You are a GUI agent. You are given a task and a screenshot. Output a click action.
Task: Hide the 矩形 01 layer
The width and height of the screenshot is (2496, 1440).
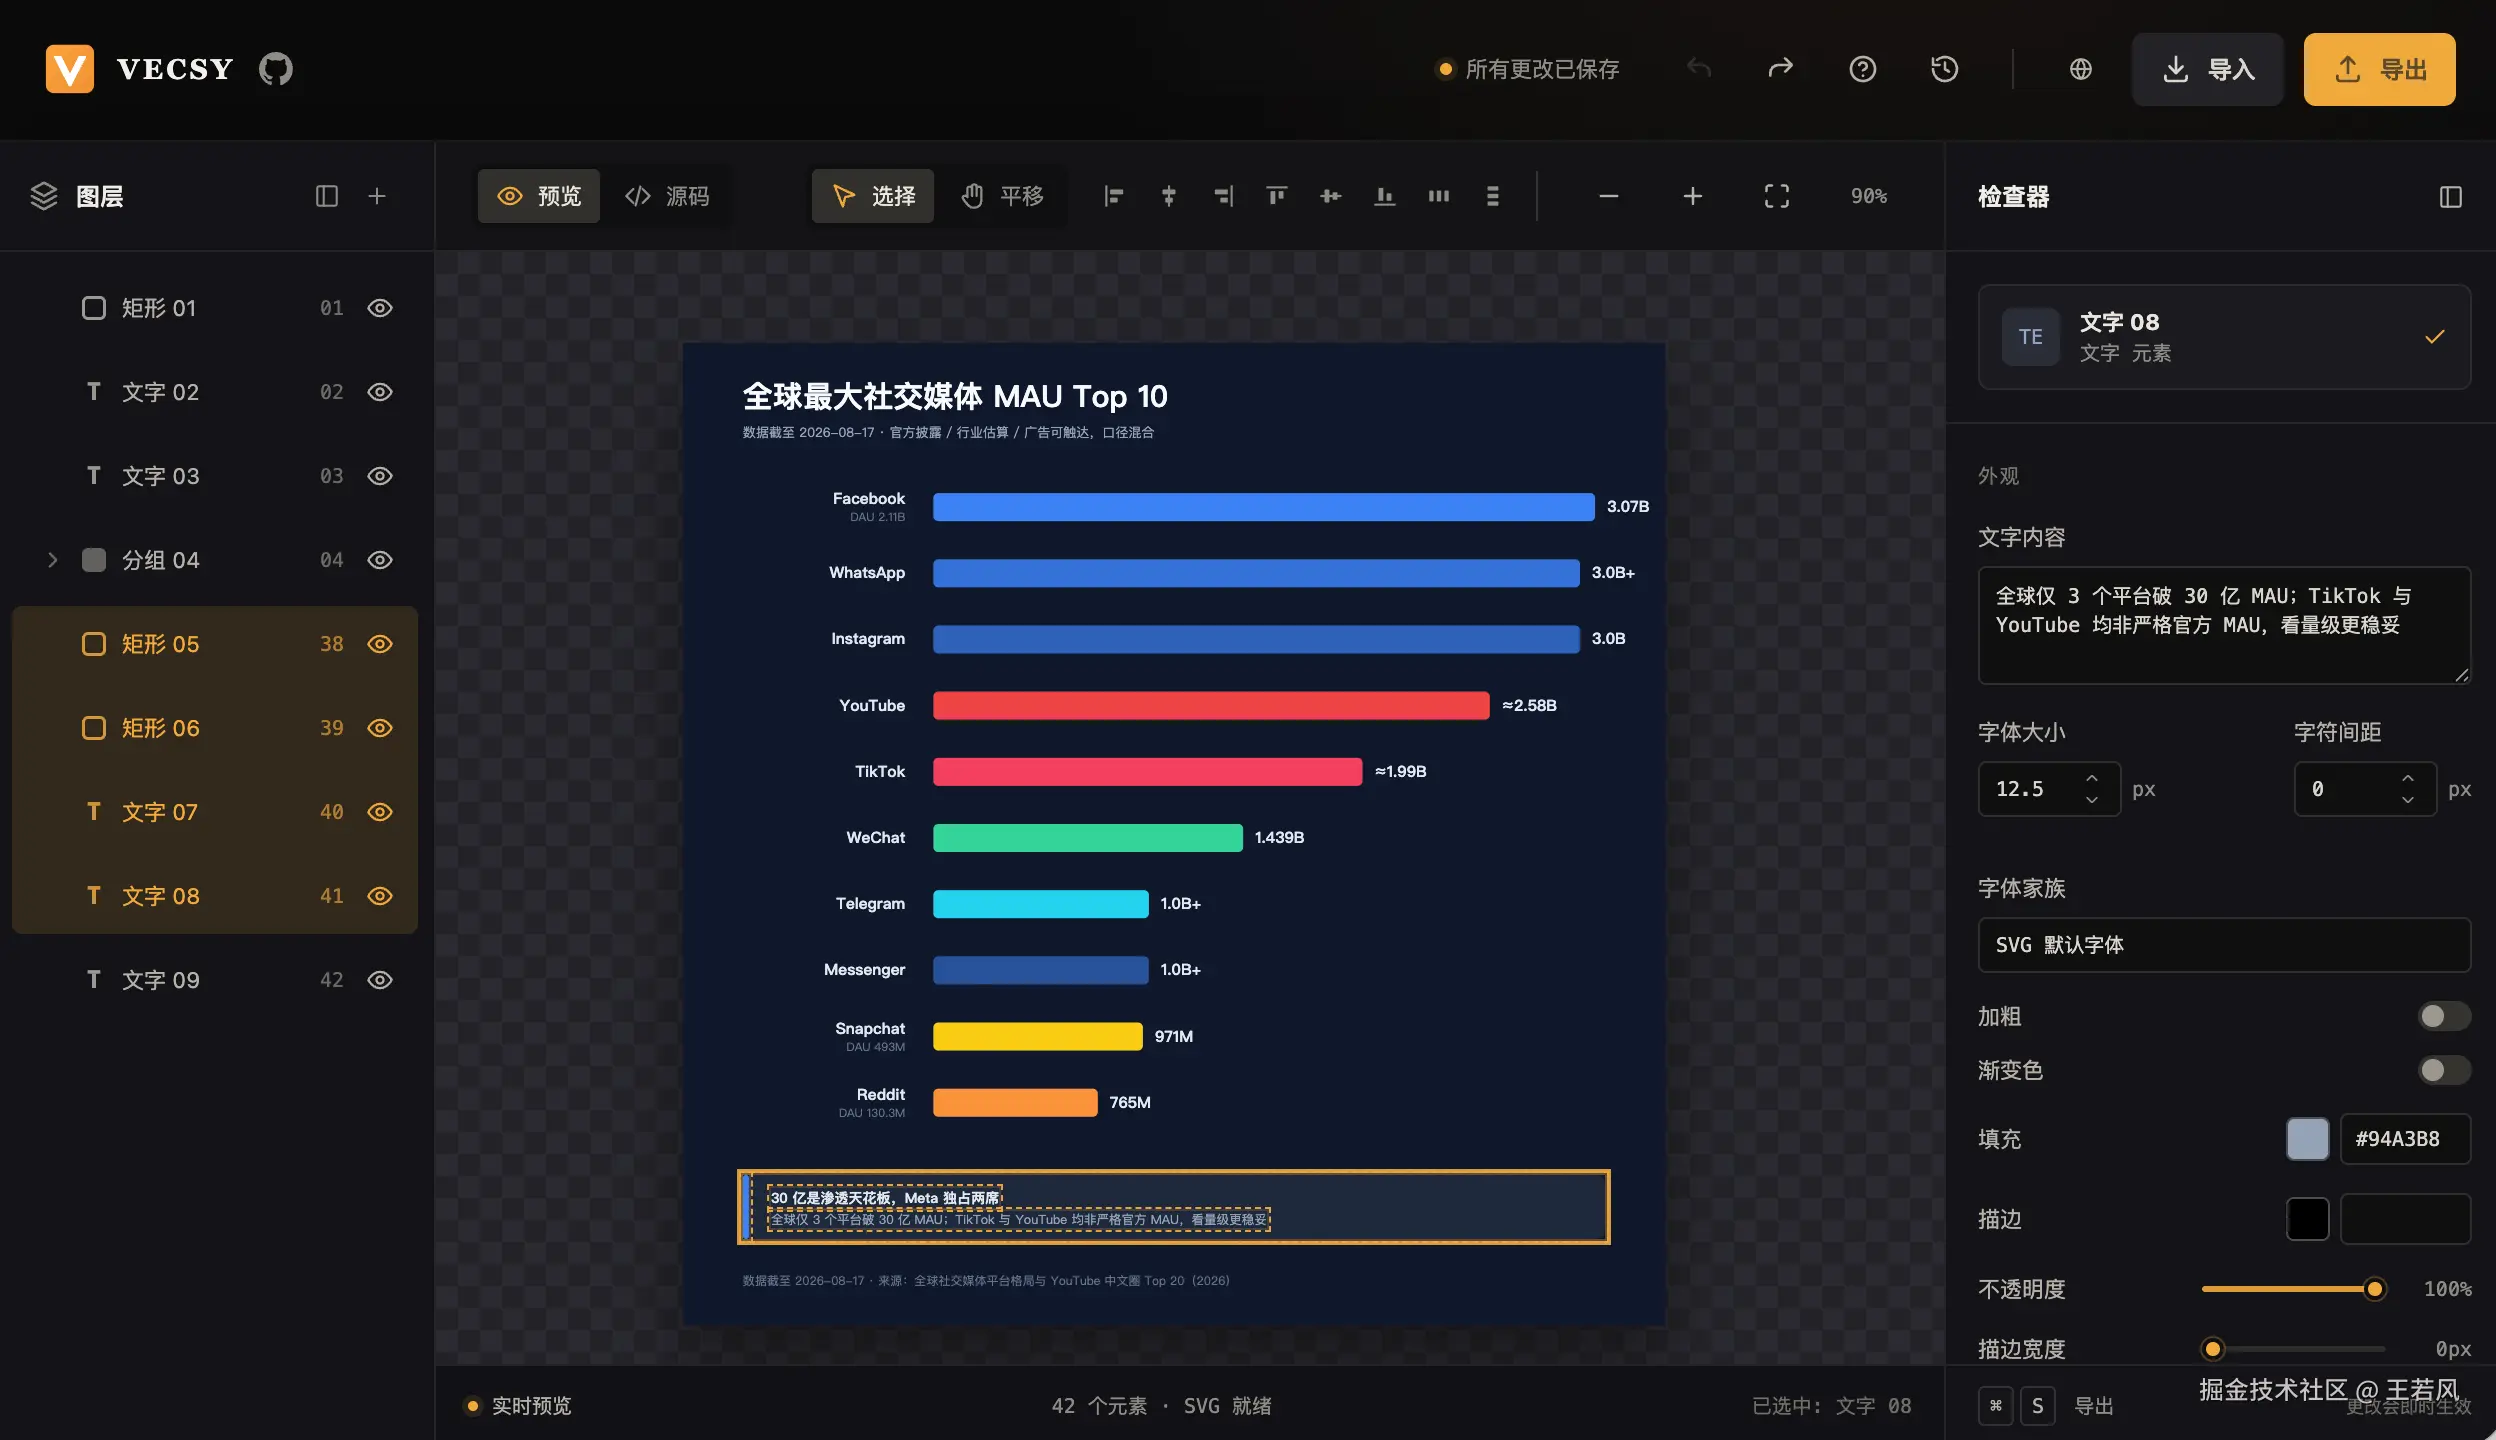point(380,308)
